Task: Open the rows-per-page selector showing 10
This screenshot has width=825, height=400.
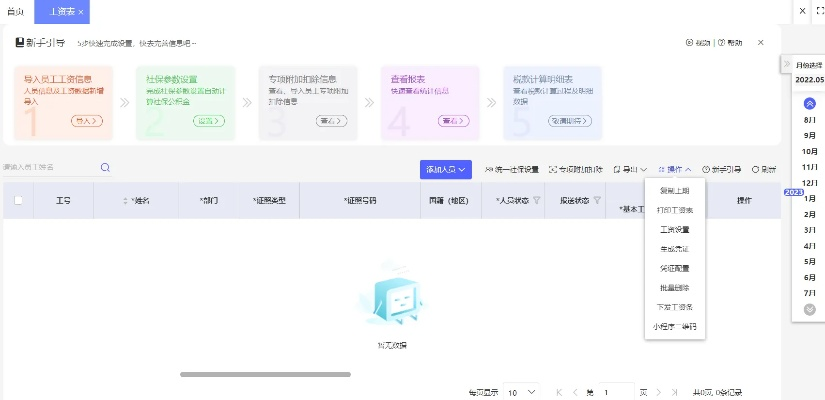Action: point(521,393)
